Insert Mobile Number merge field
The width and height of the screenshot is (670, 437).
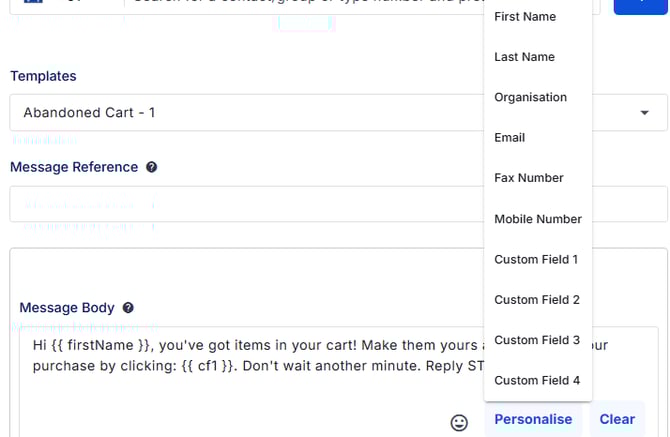click(x=537, y=219)
